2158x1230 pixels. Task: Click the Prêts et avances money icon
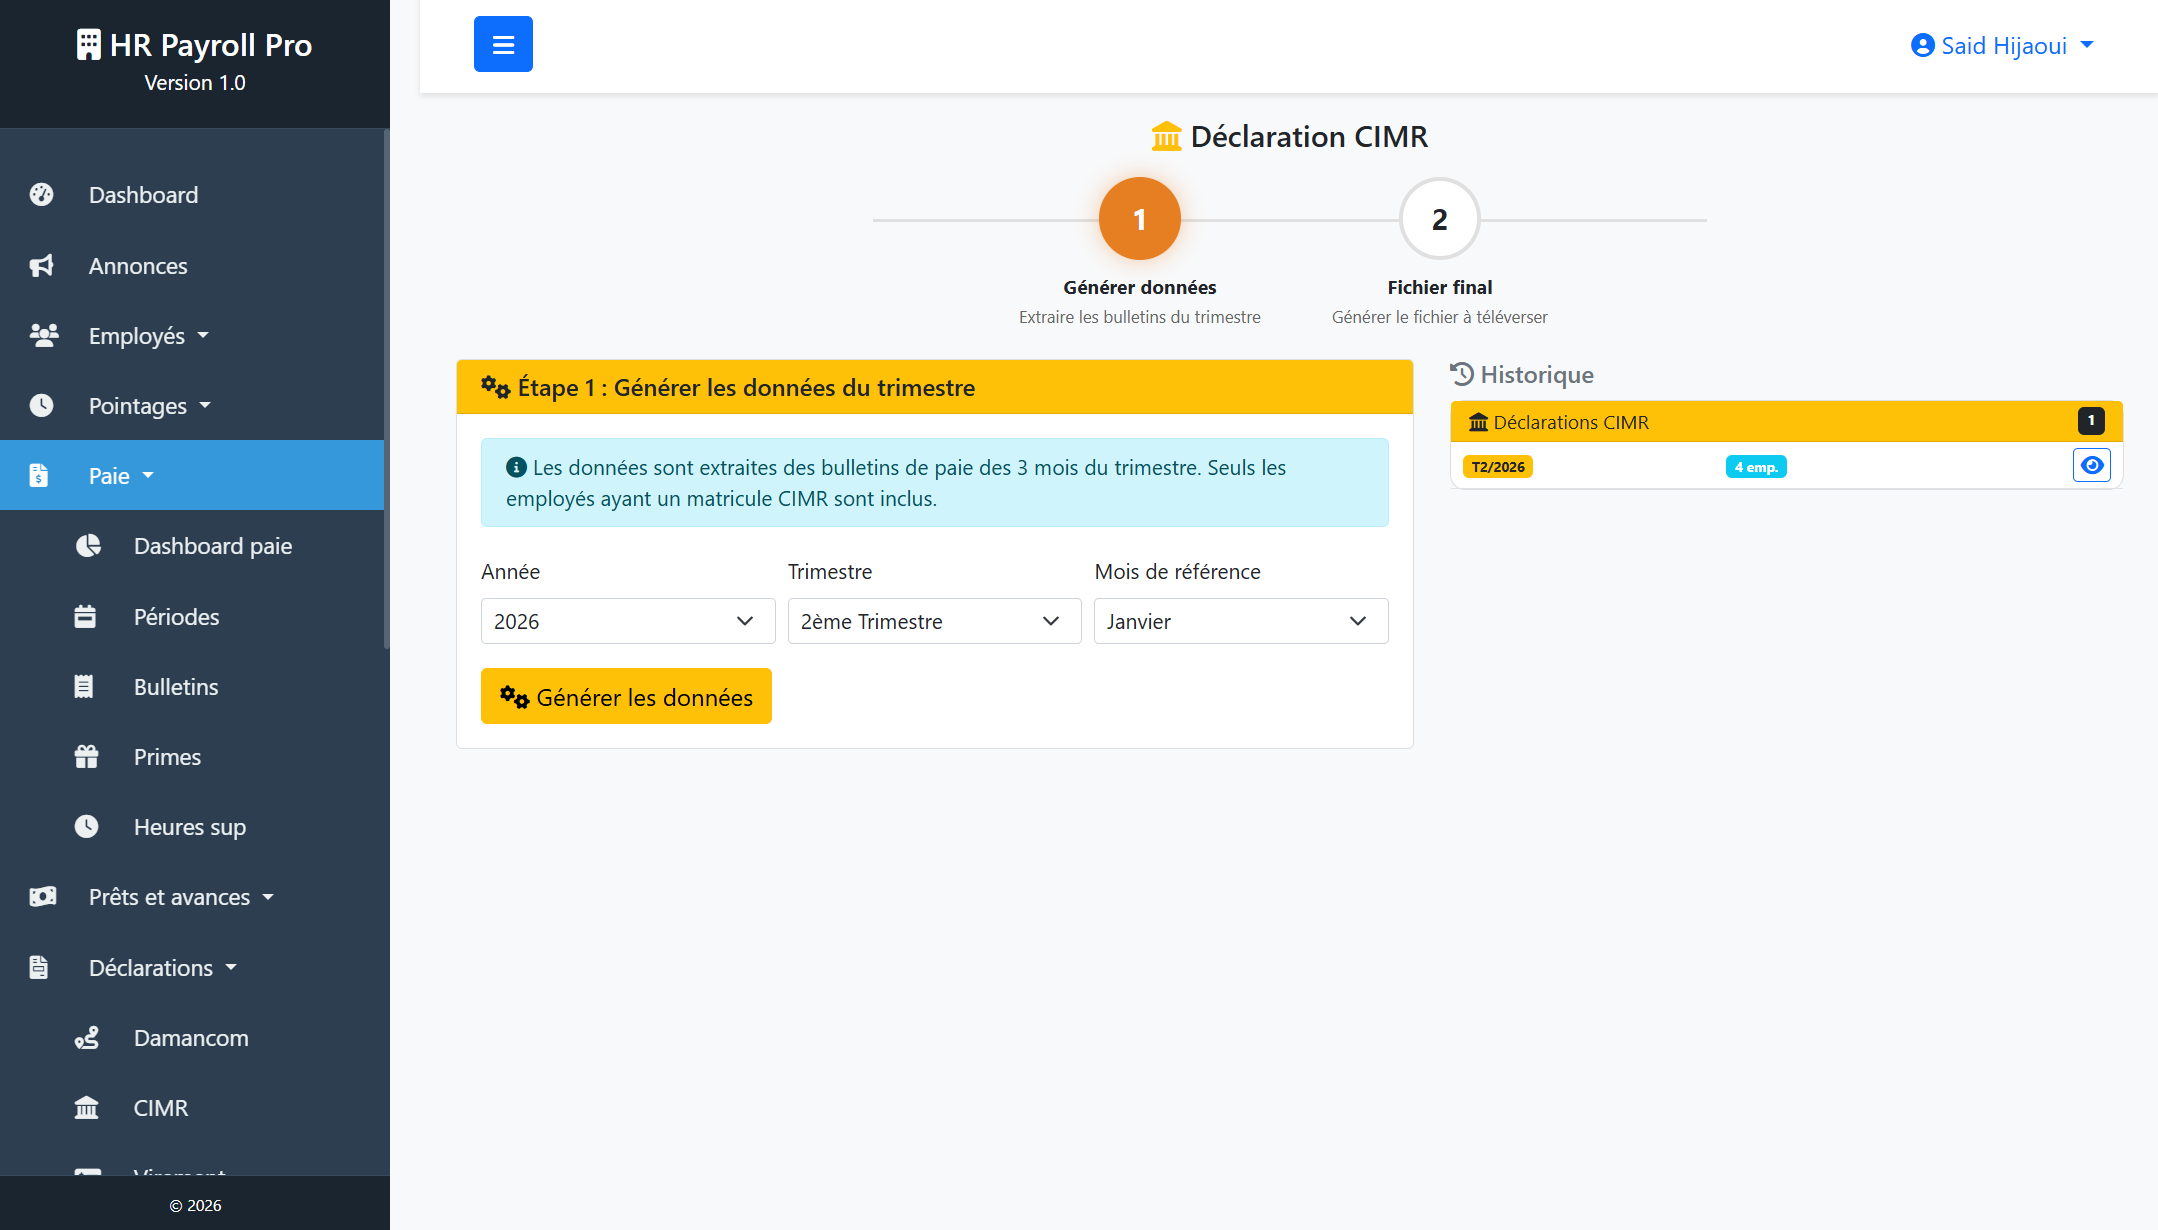coord(43,897)
